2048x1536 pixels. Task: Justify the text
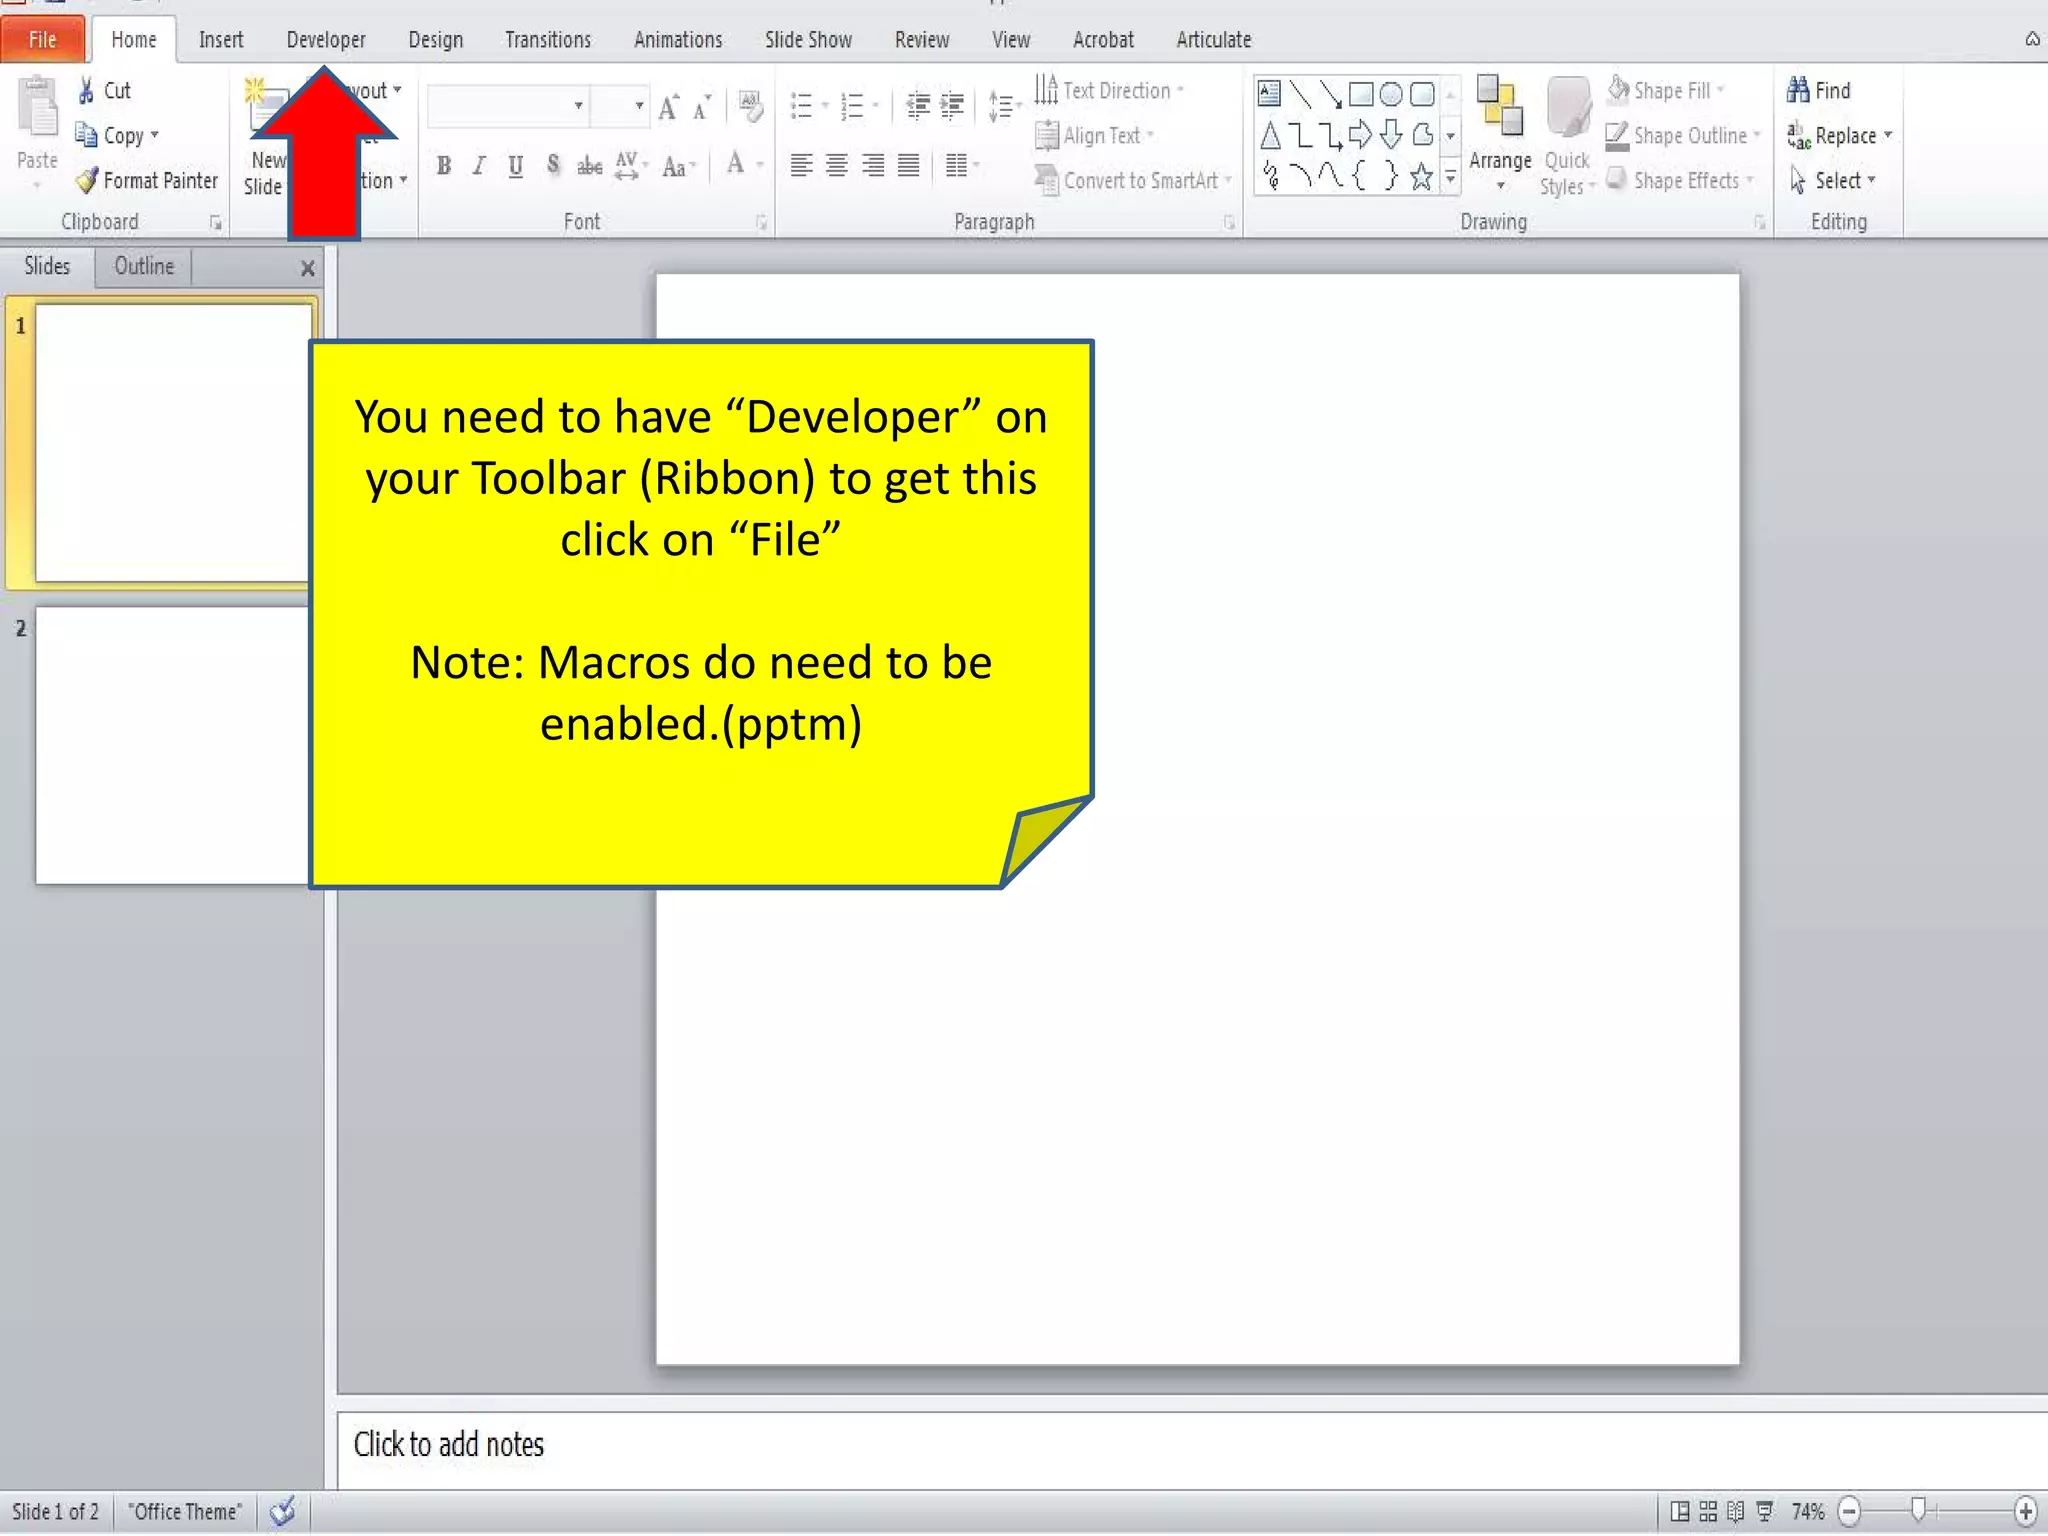908,165
